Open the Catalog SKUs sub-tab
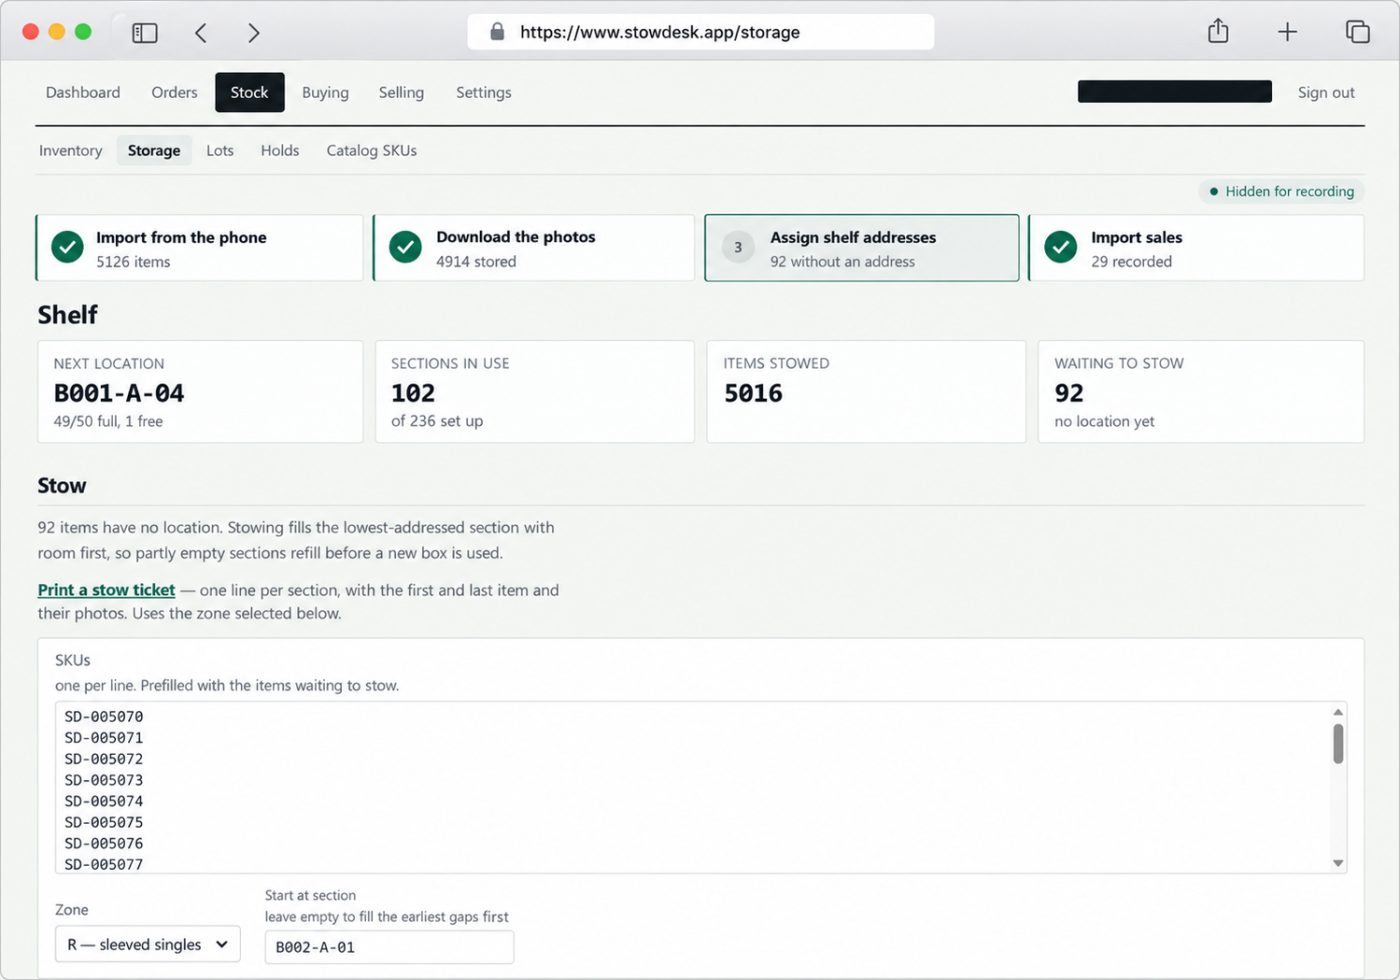 click(x=371, y=150)
